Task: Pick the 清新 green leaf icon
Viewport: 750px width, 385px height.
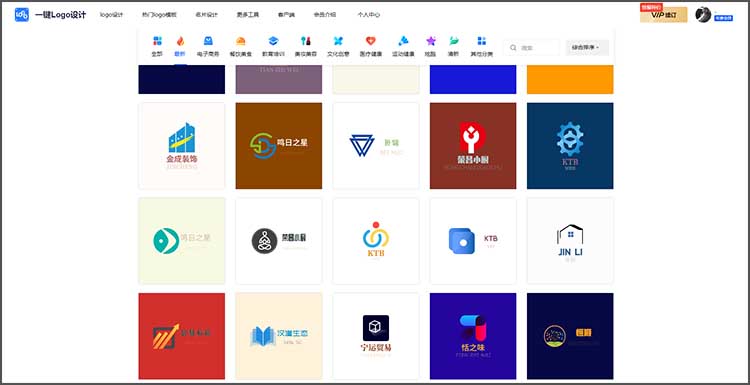Action: click(453, 41)
